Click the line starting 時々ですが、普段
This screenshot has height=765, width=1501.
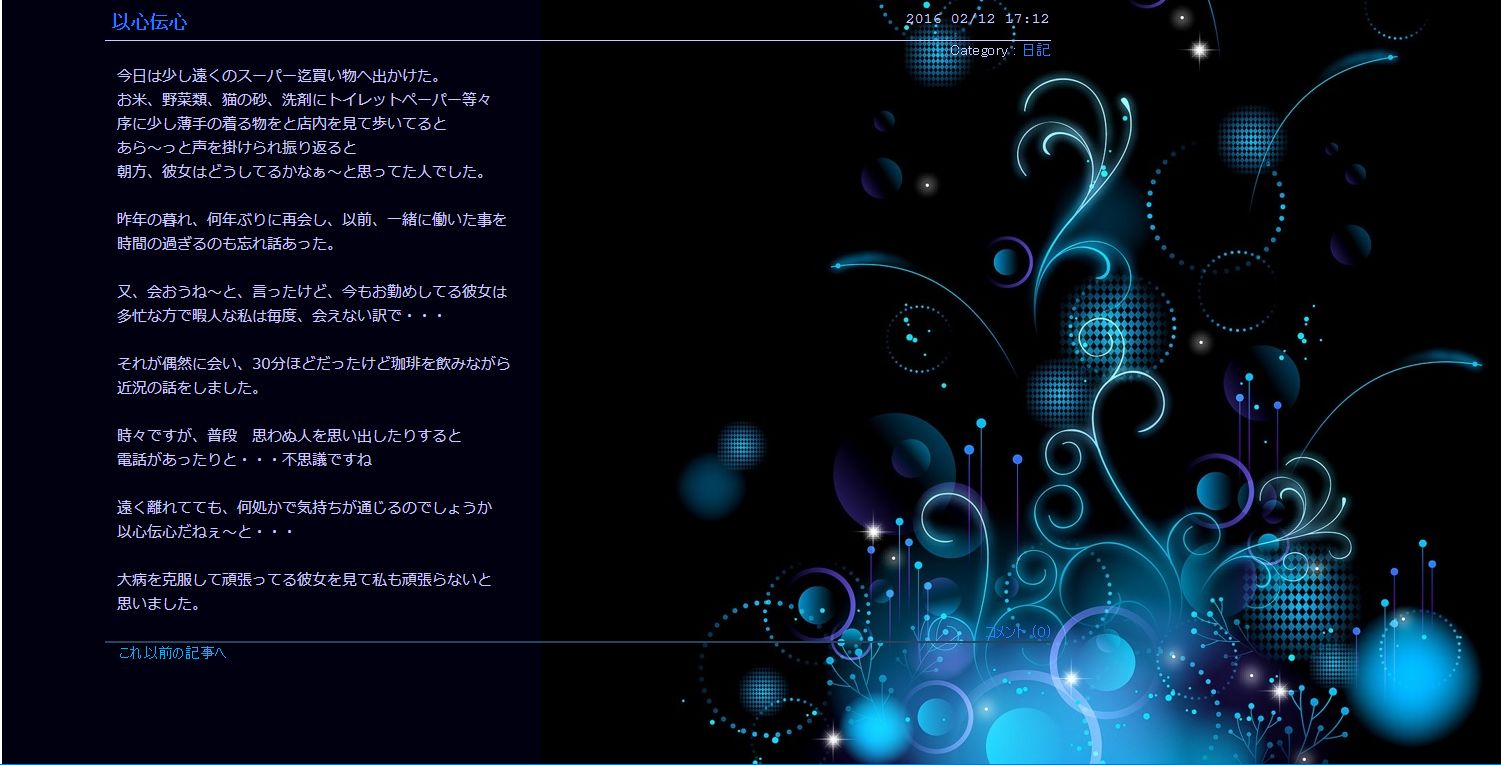[x=289, y=436]
